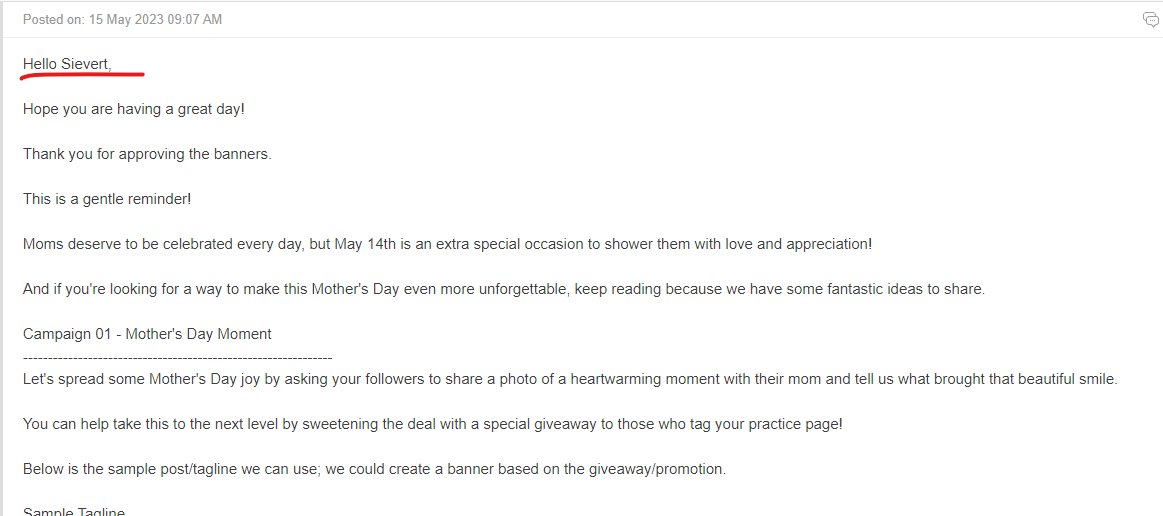Click 'Campaign 01 - Mother's Day Moment' heading
The height and width of the screenshot is (516, 1163).
click(147, 334)
